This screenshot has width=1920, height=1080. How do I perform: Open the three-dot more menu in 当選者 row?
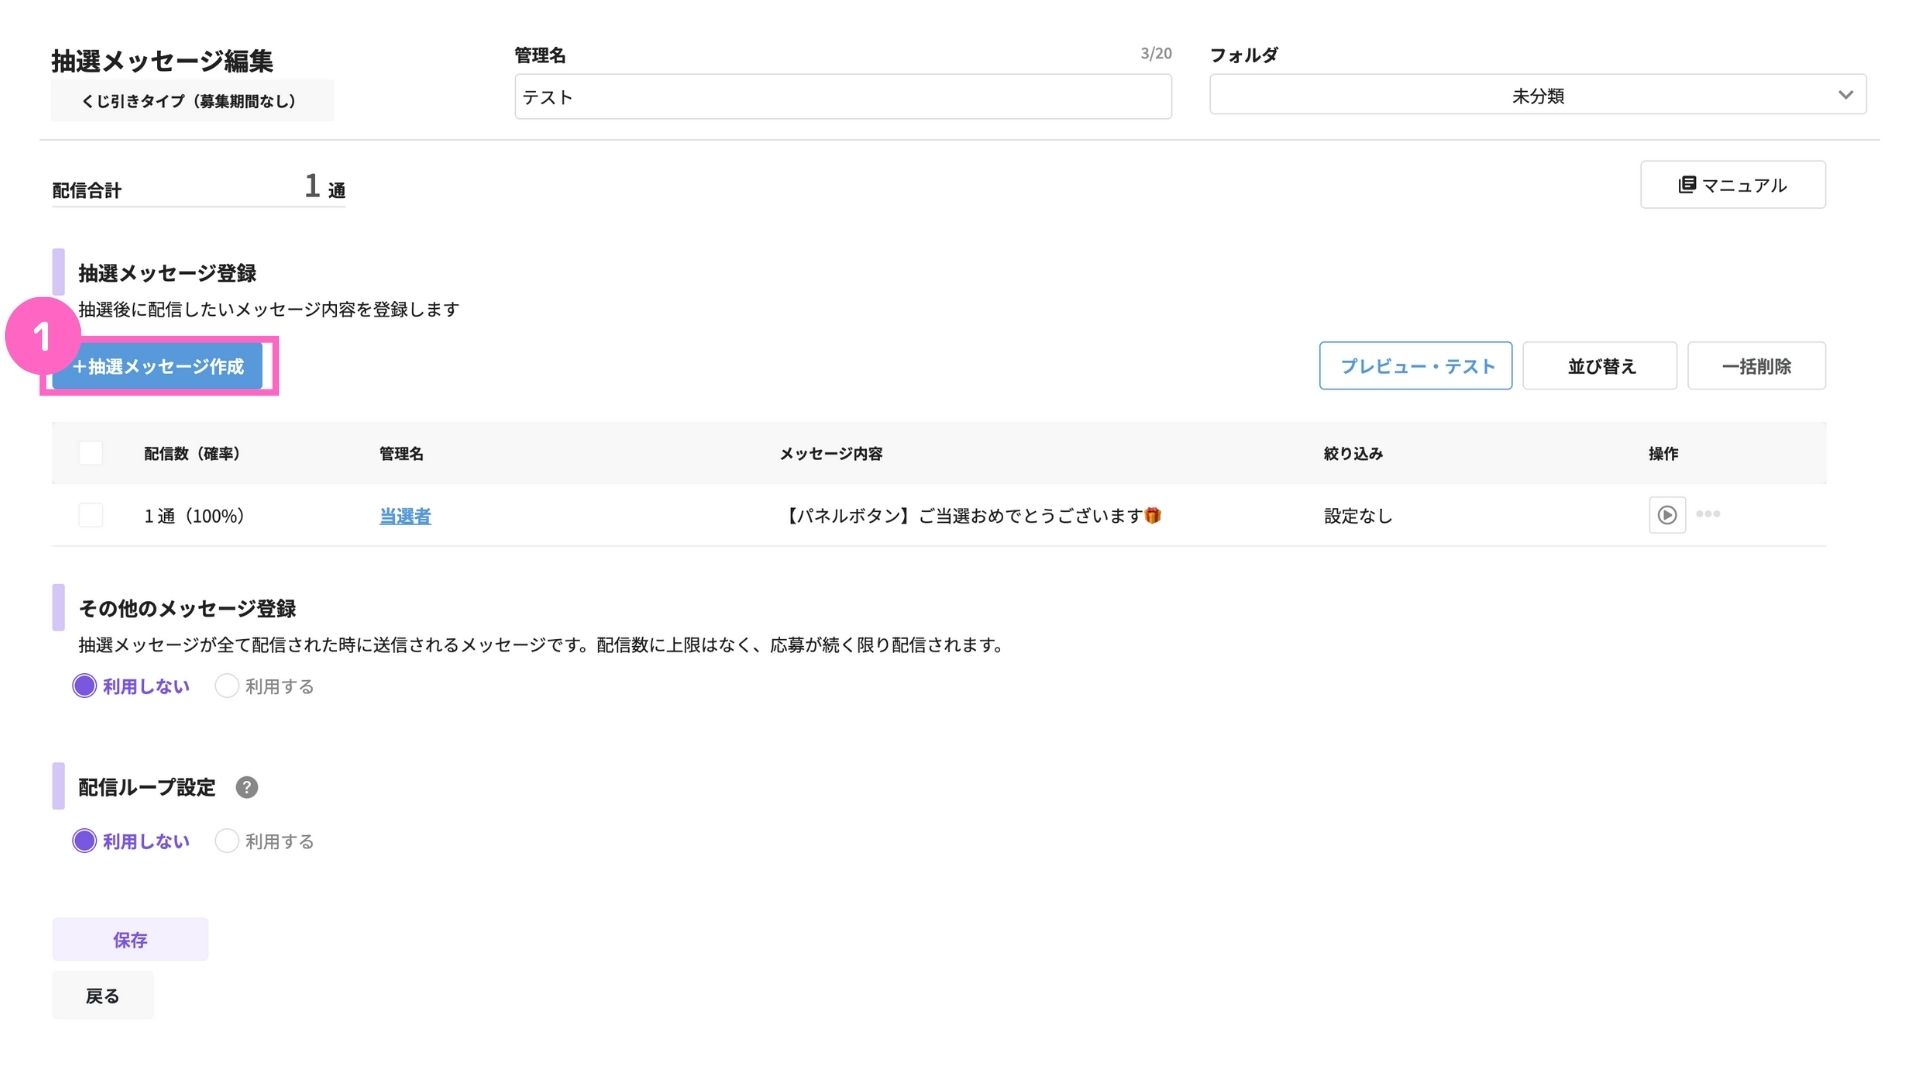click(1708, 514)
